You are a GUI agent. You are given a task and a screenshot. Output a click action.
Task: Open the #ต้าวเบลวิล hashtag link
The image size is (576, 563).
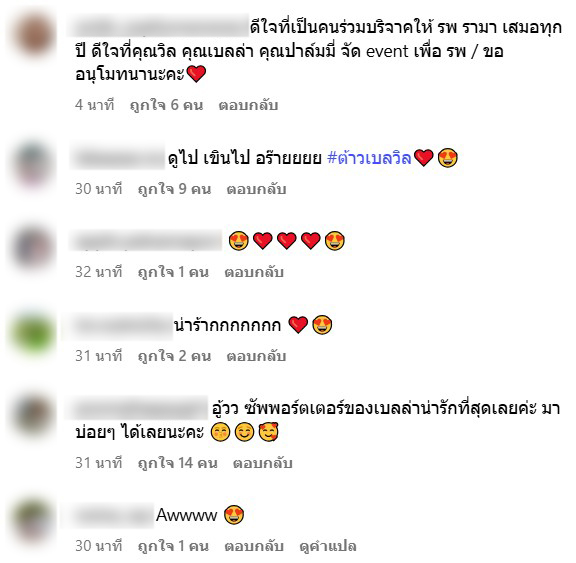click(369, 158)
